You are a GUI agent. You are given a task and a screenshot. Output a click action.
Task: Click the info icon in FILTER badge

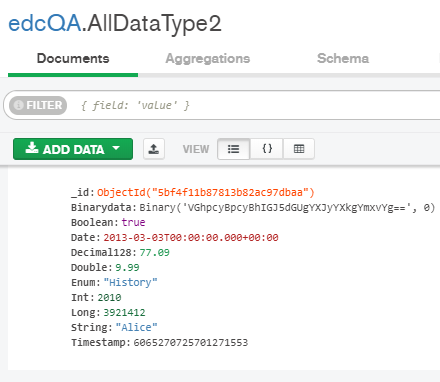point(19,105)
